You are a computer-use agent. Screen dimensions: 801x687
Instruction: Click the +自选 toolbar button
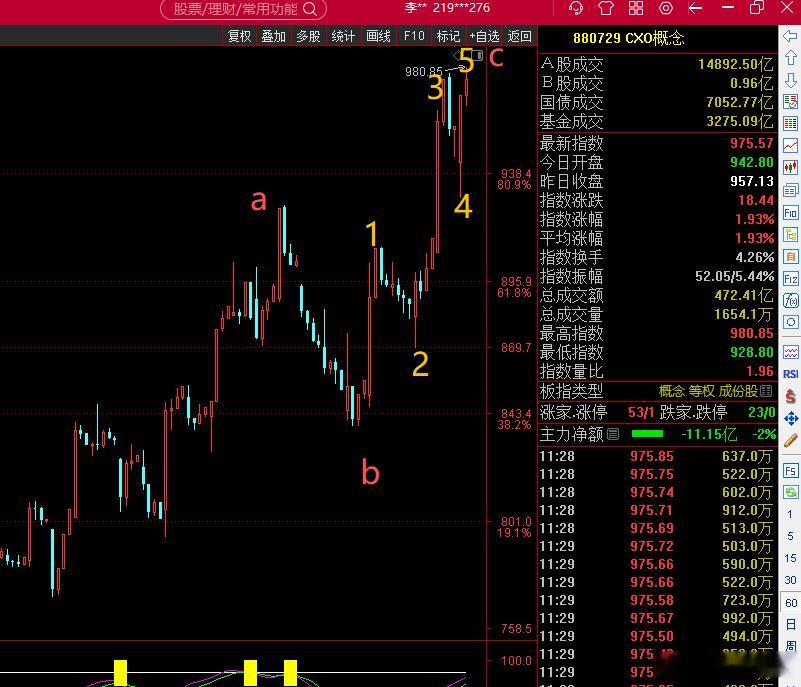pos(484,36)
